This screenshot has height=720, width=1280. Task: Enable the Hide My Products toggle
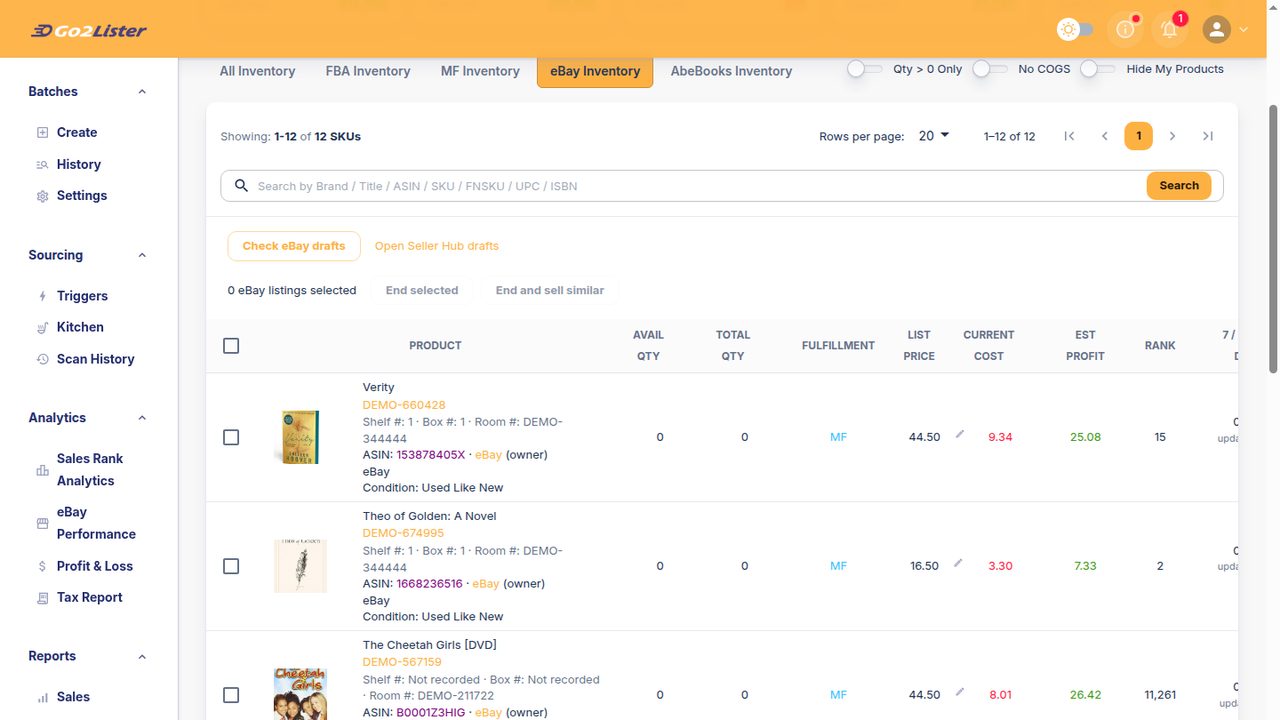pyautogui.click(x=1097, y=69)
